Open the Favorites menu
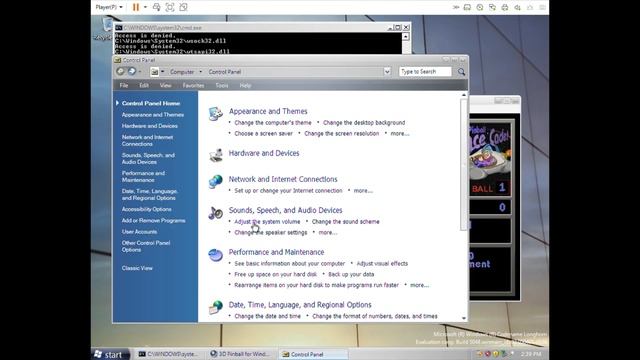The width and height of the screenshot is (640, 360). [x=193, y=85]
